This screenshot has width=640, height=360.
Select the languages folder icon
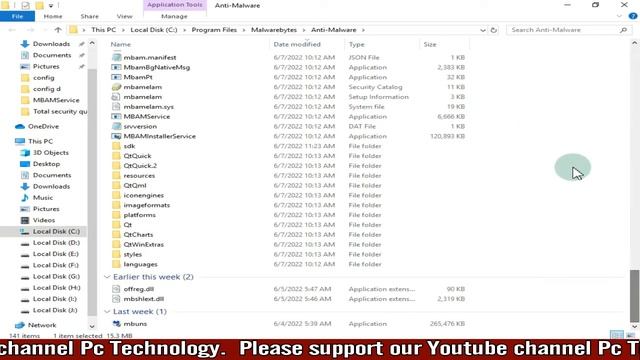click(116, 264)
